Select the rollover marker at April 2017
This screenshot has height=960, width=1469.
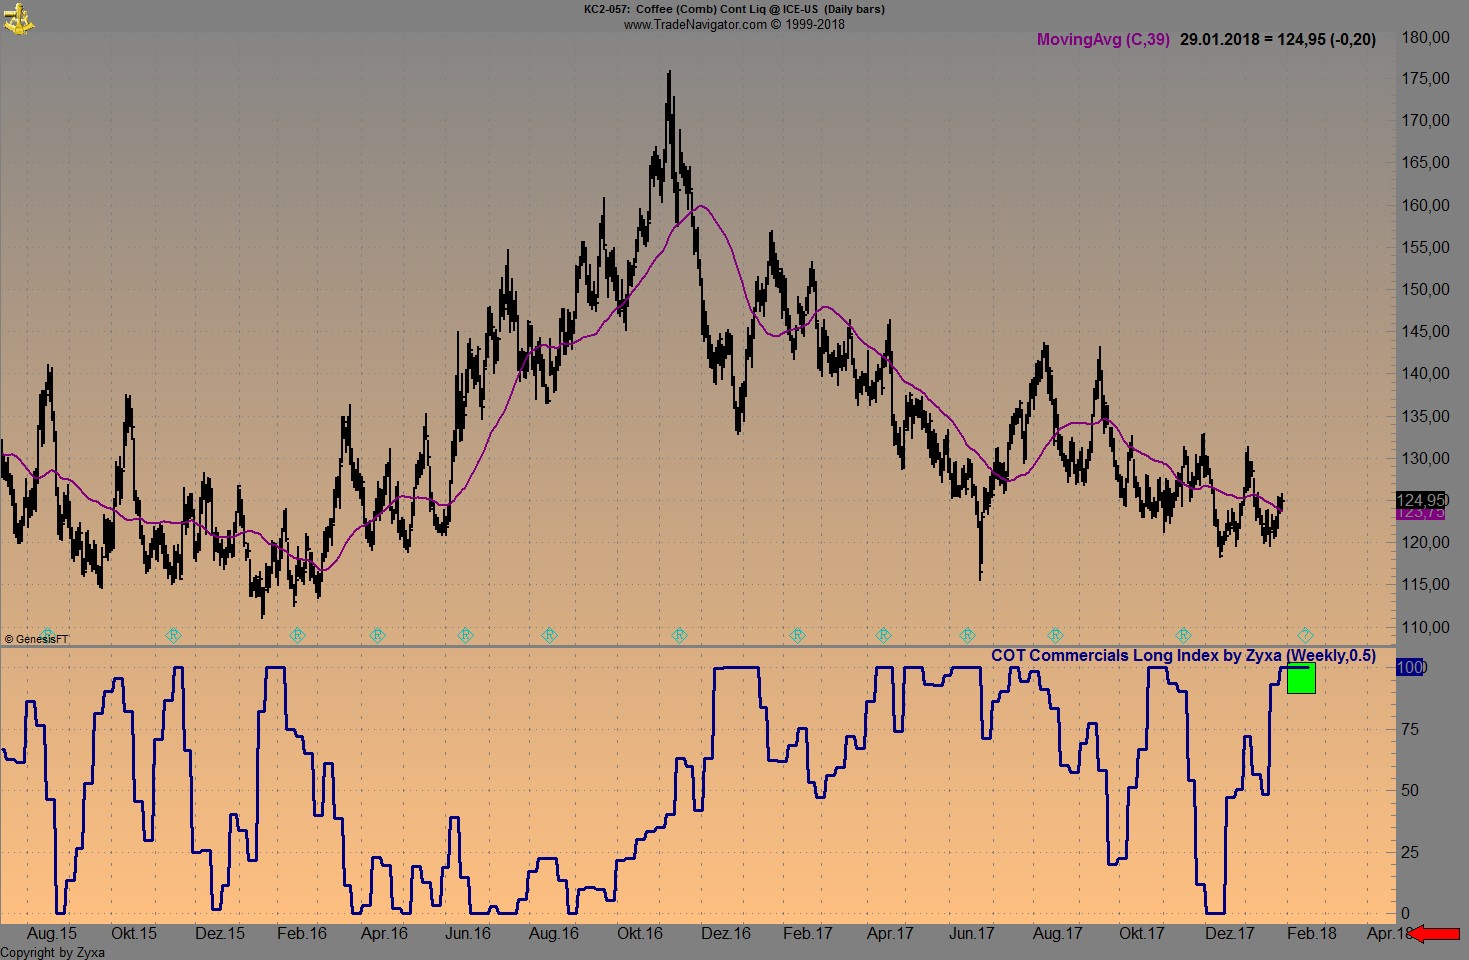click(x=883, y=635)
